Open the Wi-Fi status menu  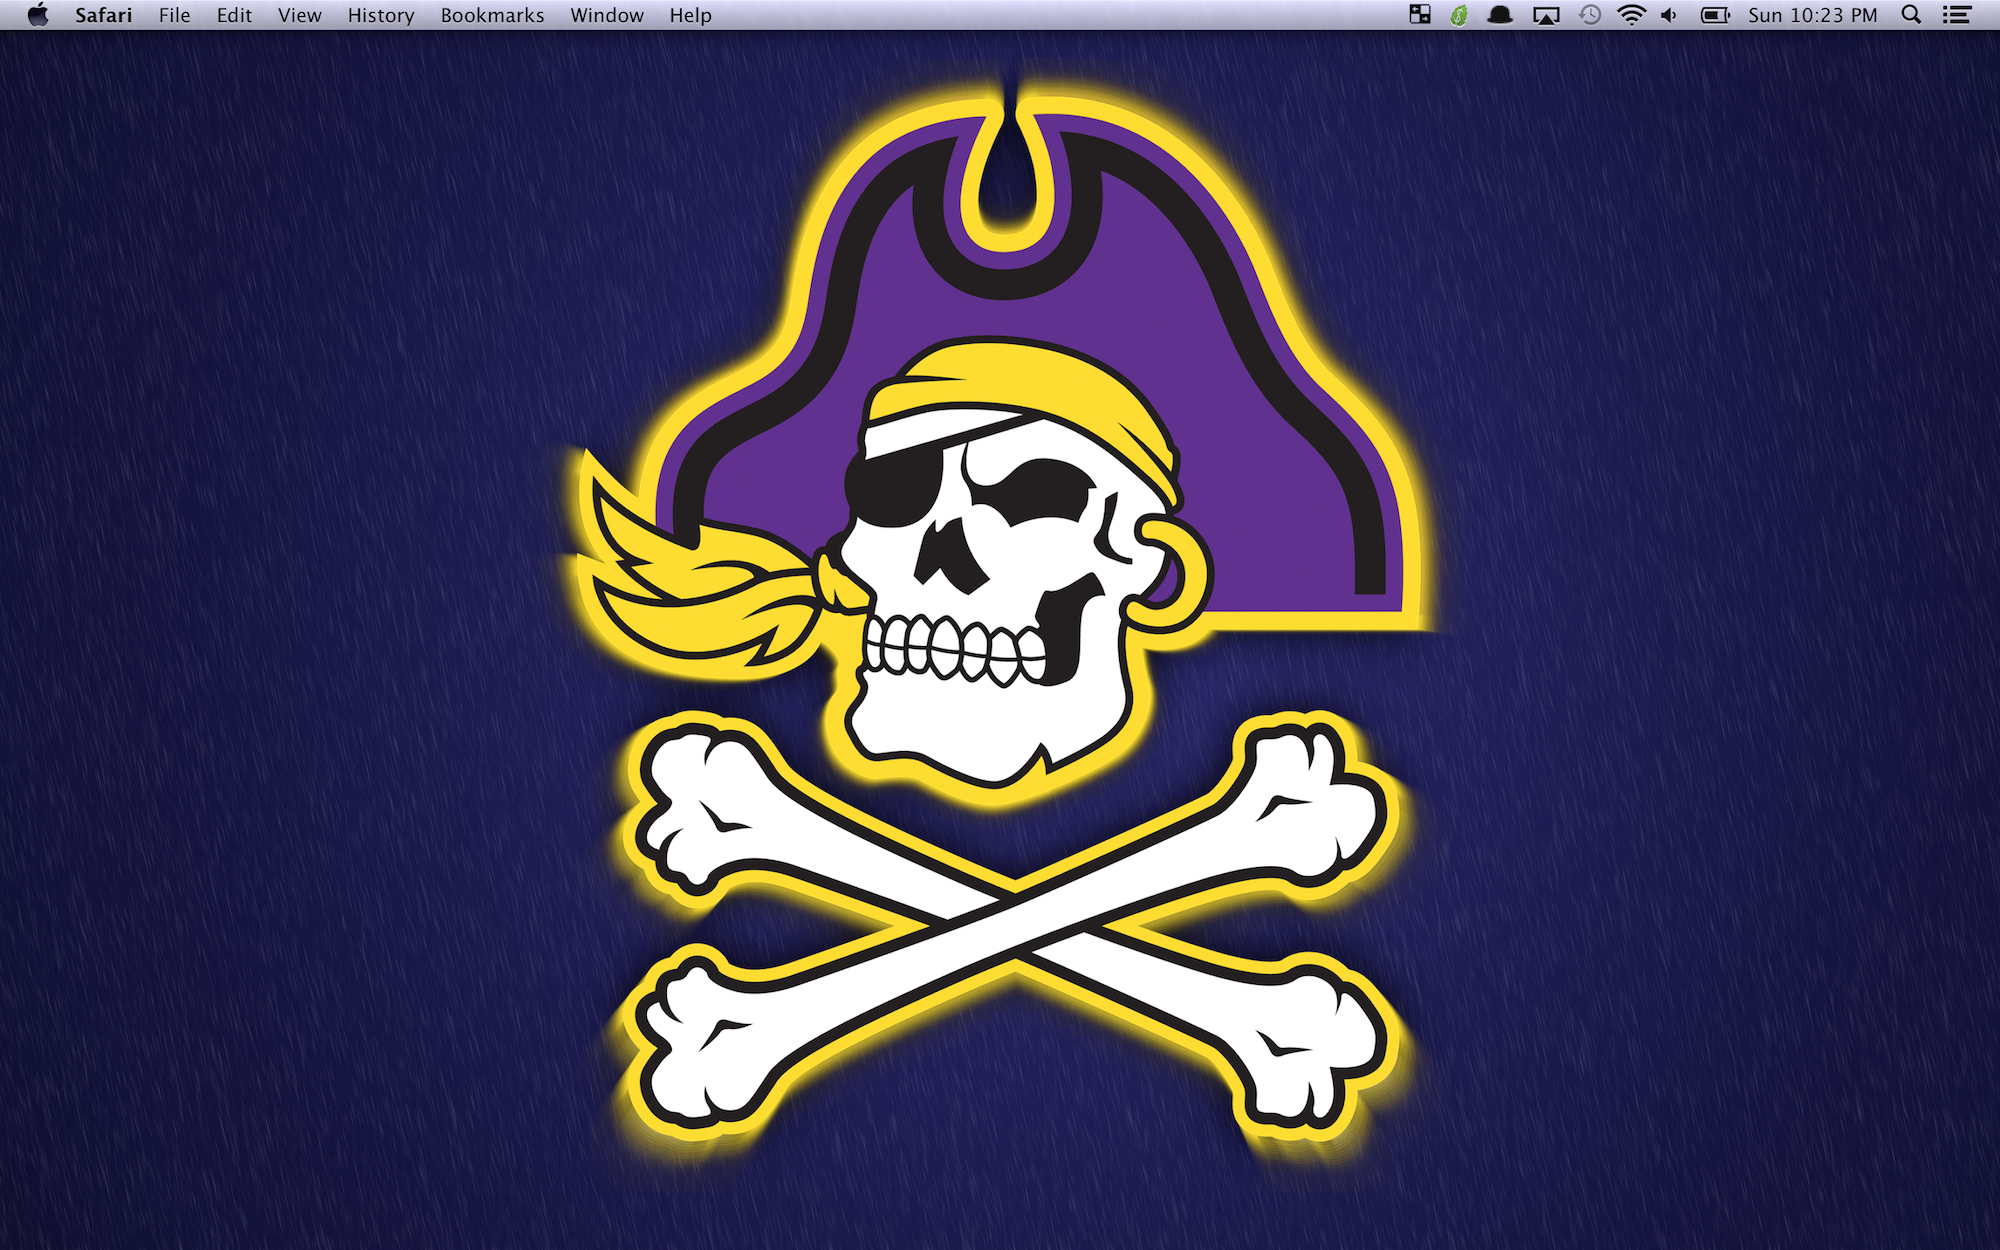coord(1631,15)
